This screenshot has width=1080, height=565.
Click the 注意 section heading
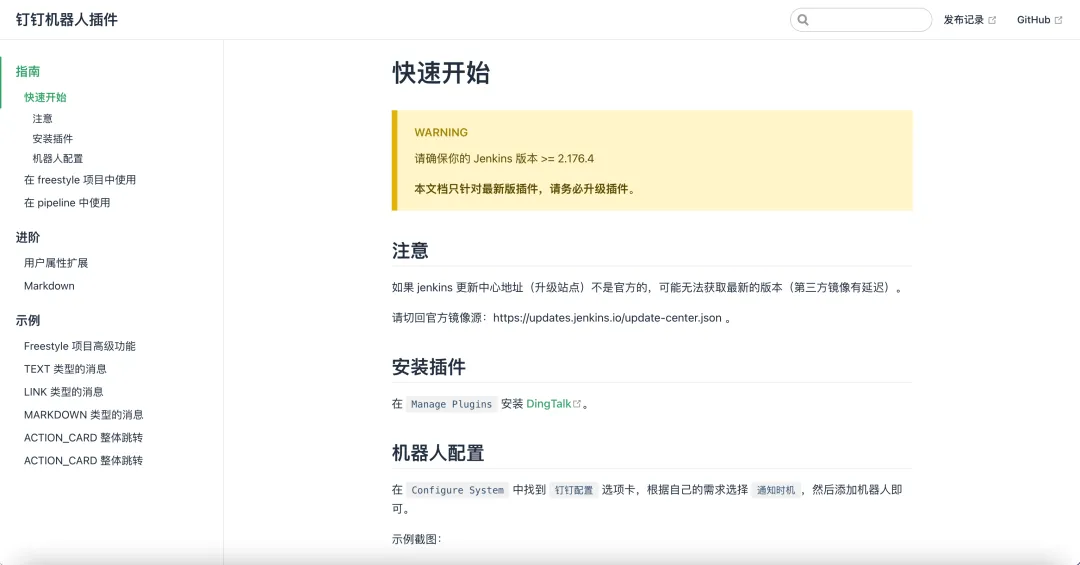point(410,250)
